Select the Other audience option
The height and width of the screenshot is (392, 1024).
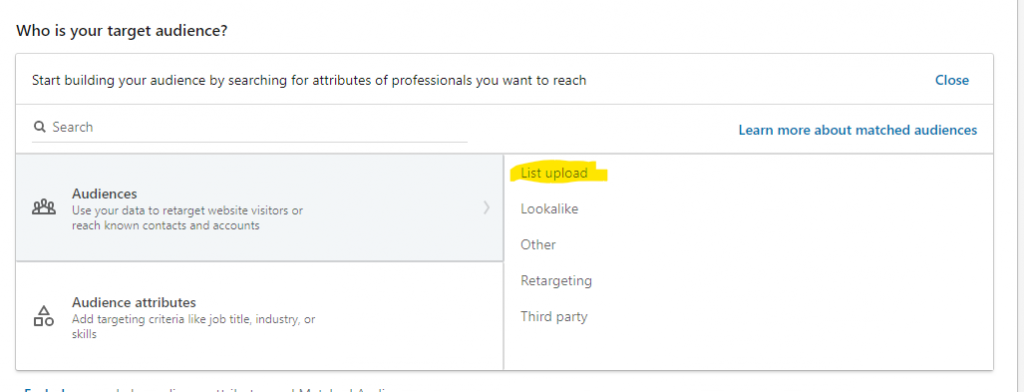pyautogui.click(x=538, y=245)
